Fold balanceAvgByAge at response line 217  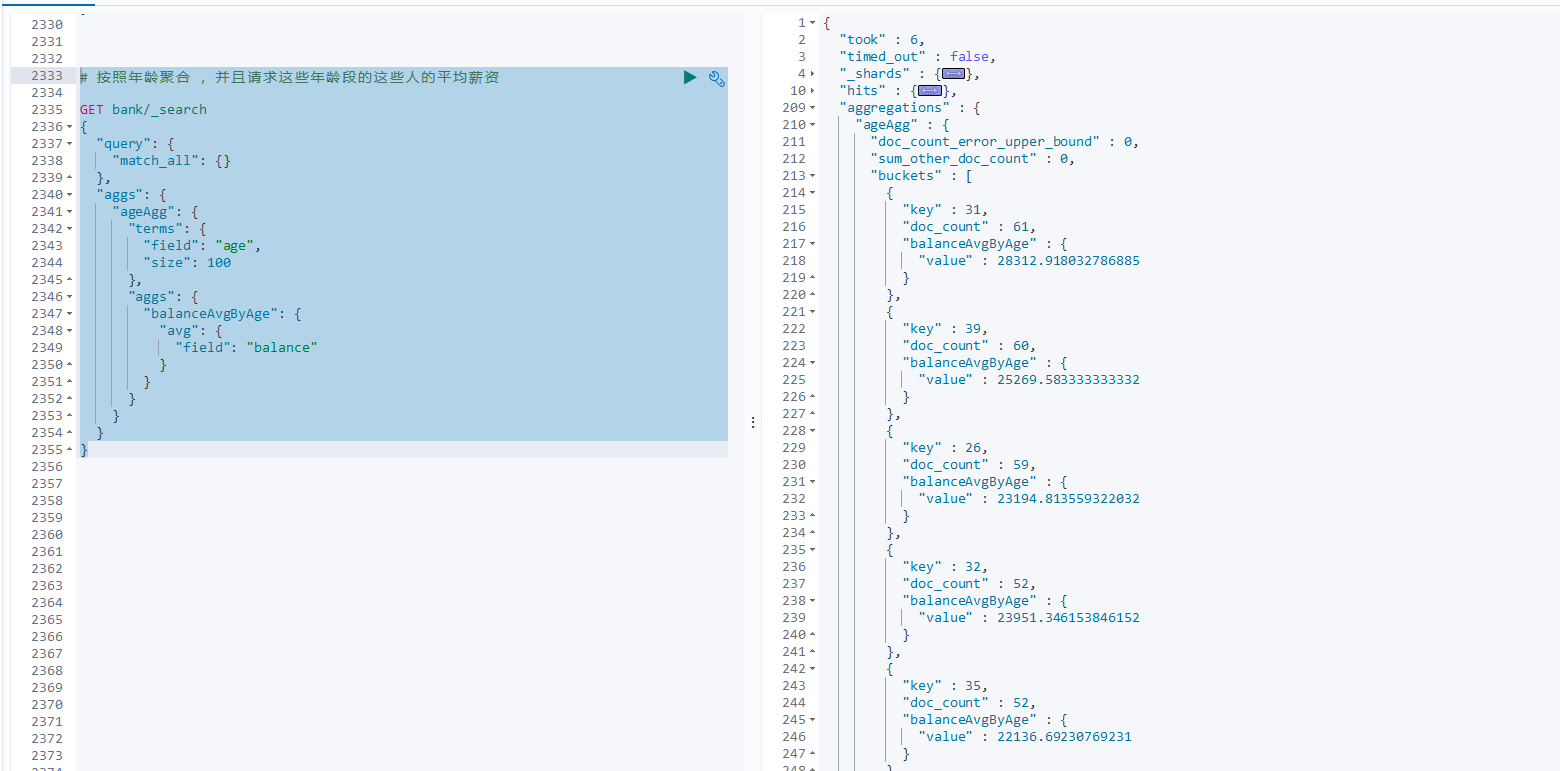pyautogui.click(x=813, y=244)
